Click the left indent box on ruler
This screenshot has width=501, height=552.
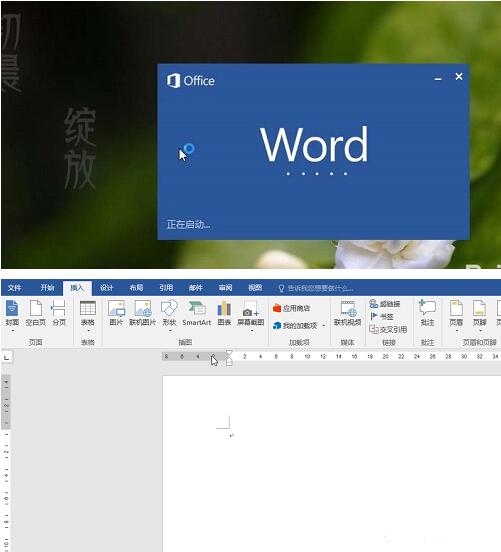229,363
